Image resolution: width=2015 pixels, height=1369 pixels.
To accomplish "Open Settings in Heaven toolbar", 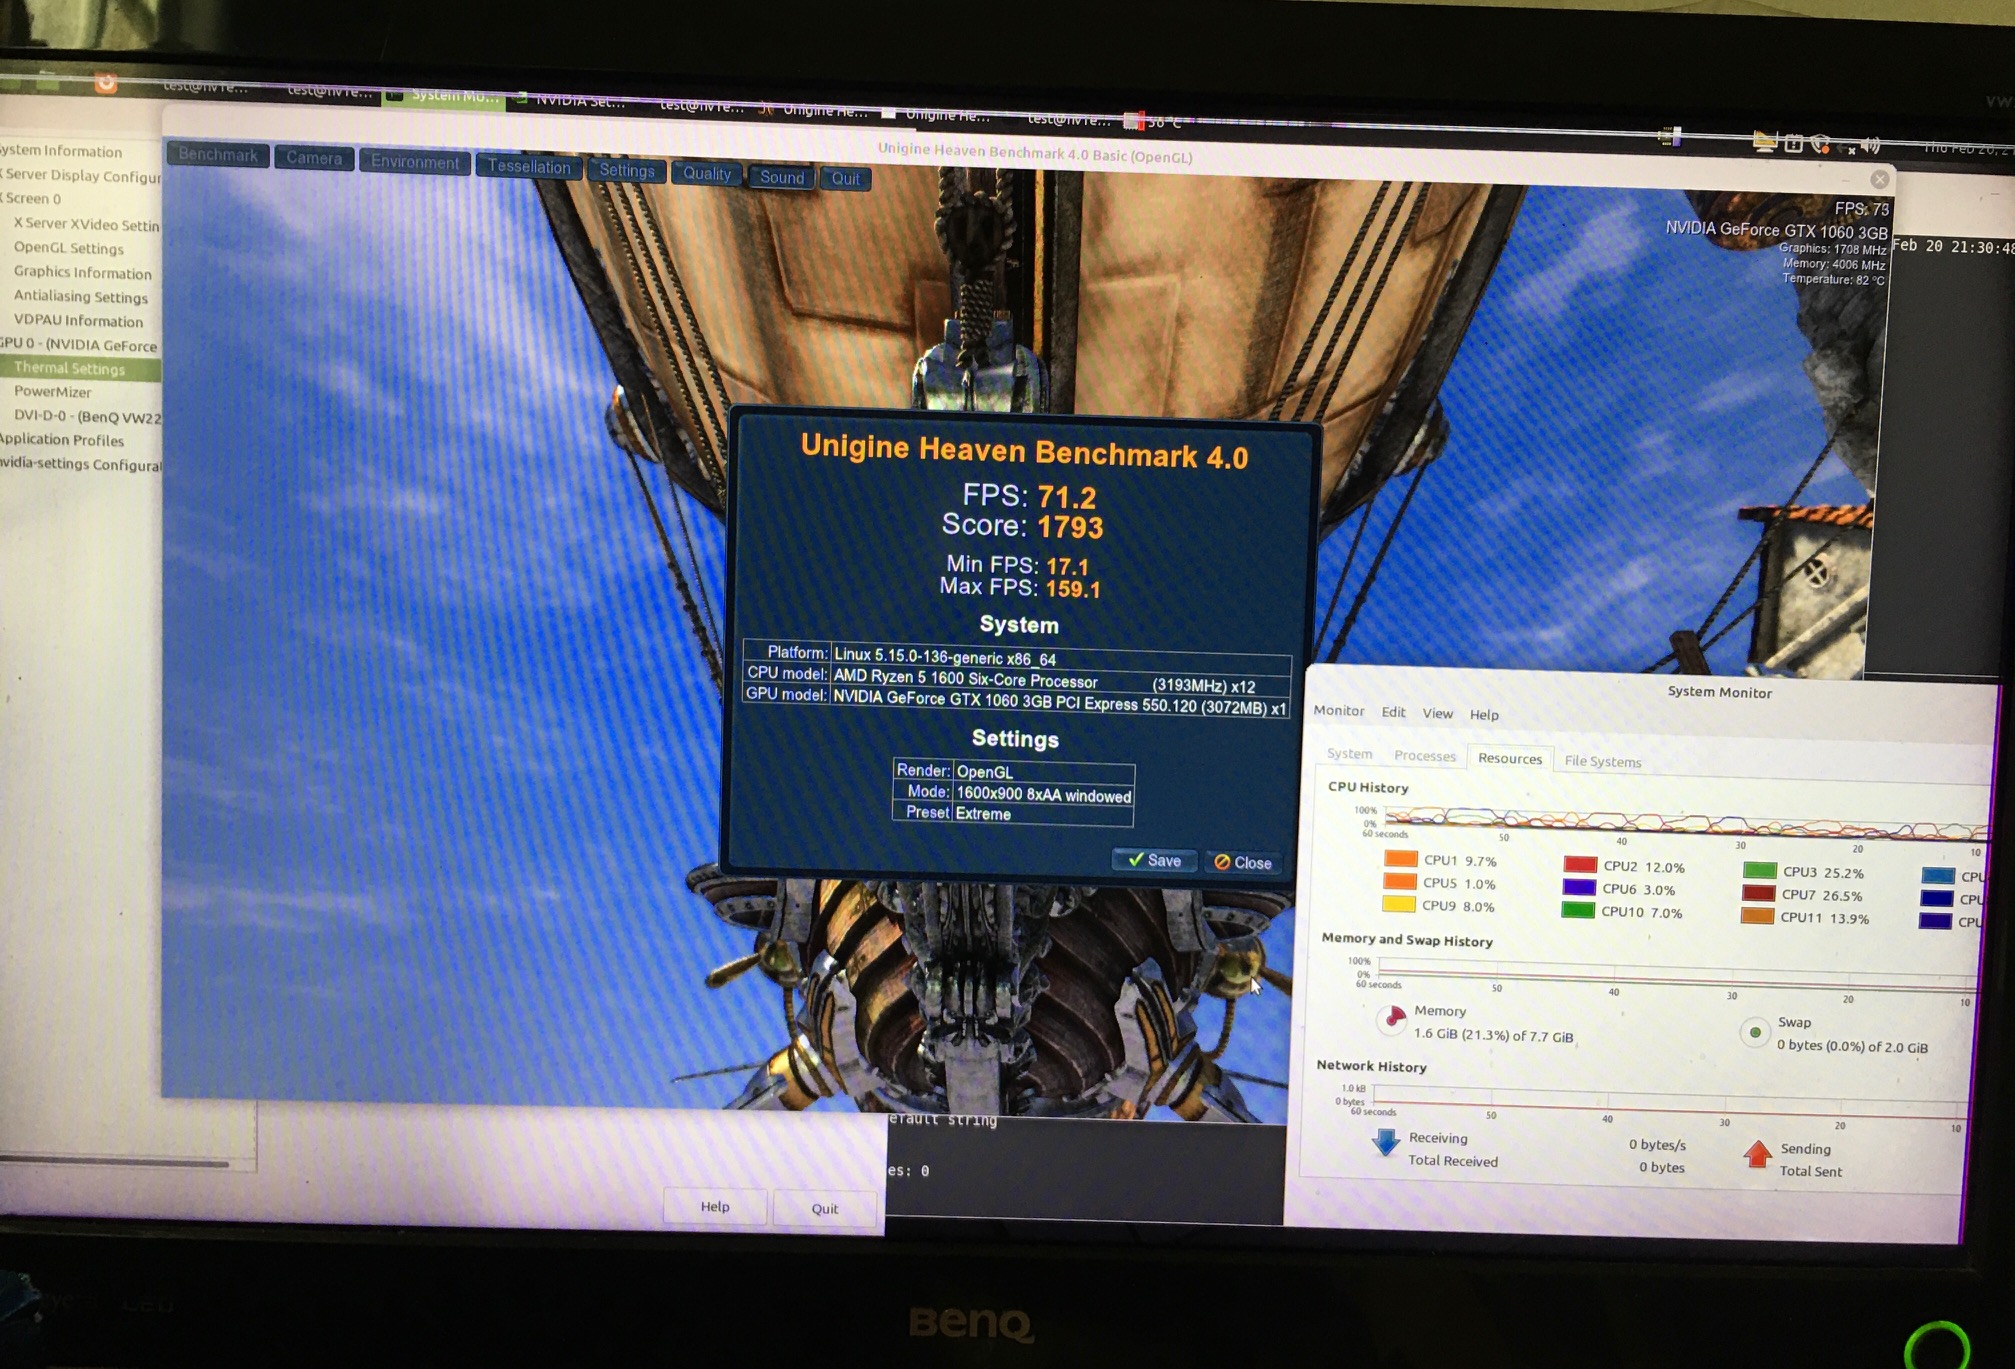I will (627, 170).
